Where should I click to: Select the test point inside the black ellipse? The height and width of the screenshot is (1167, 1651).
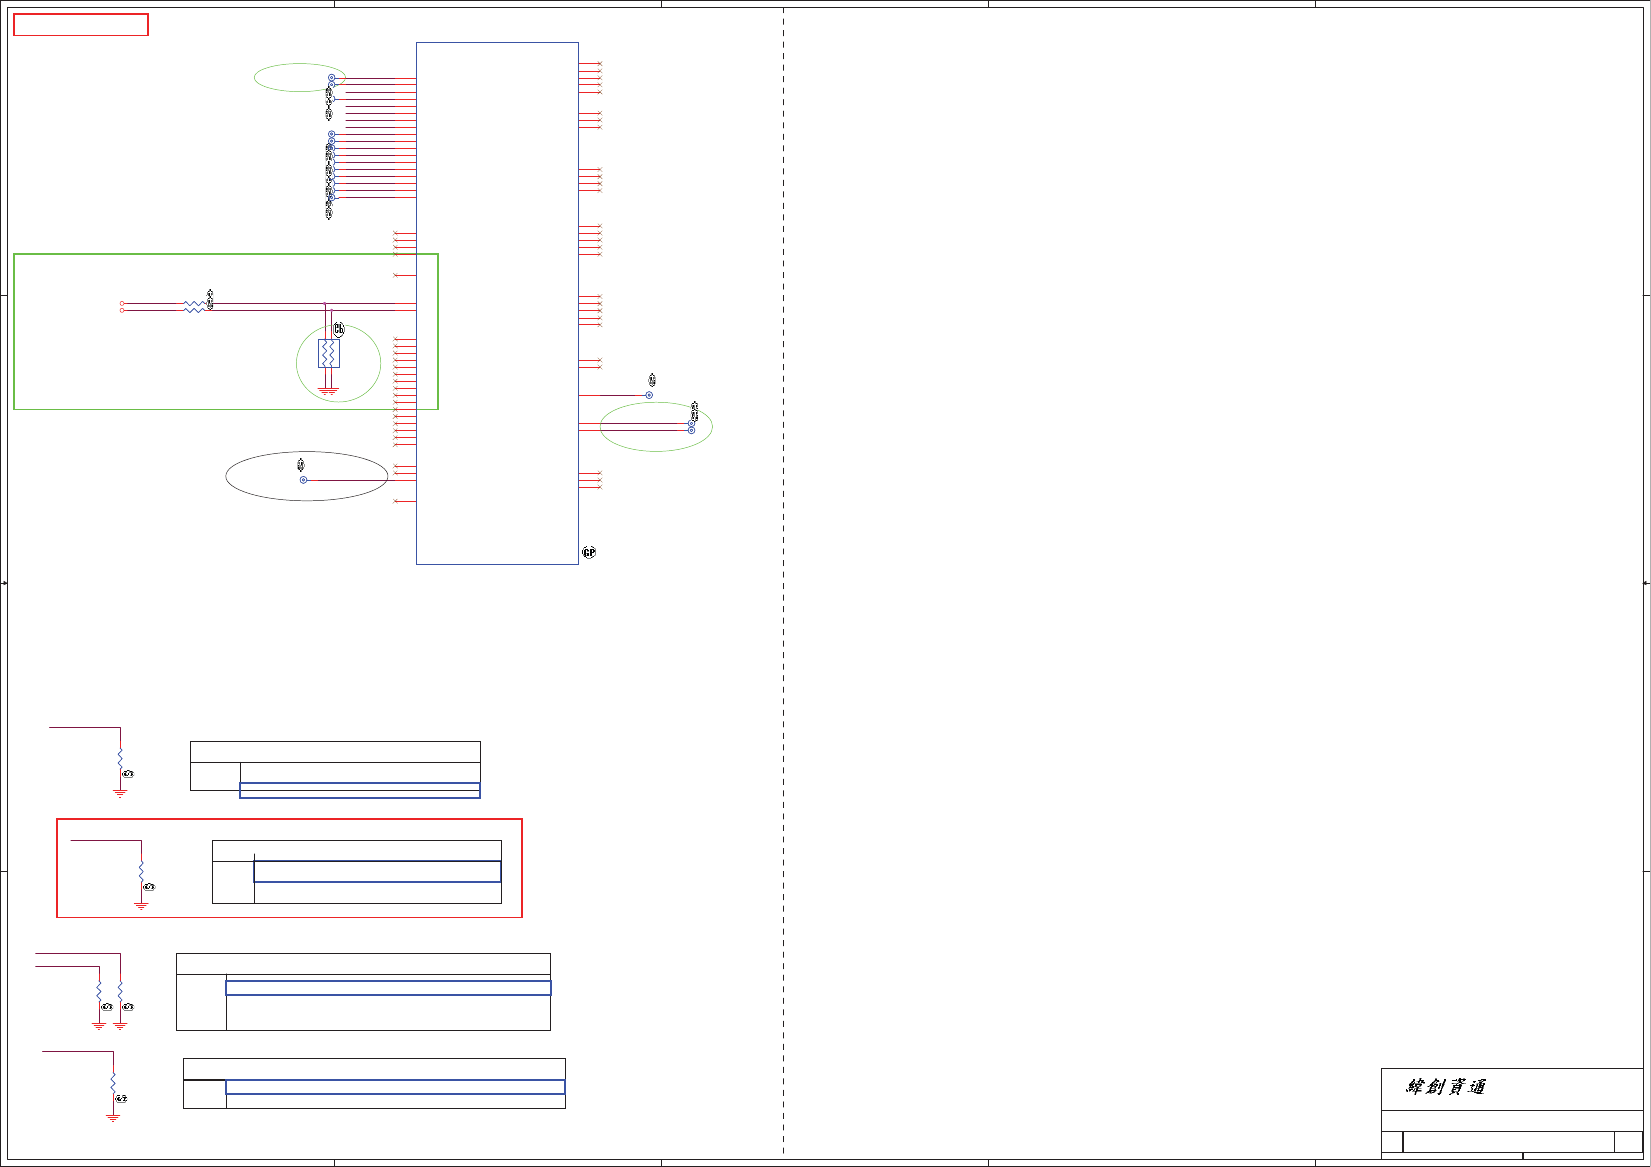pyautogui.click(x=304, y=480)
